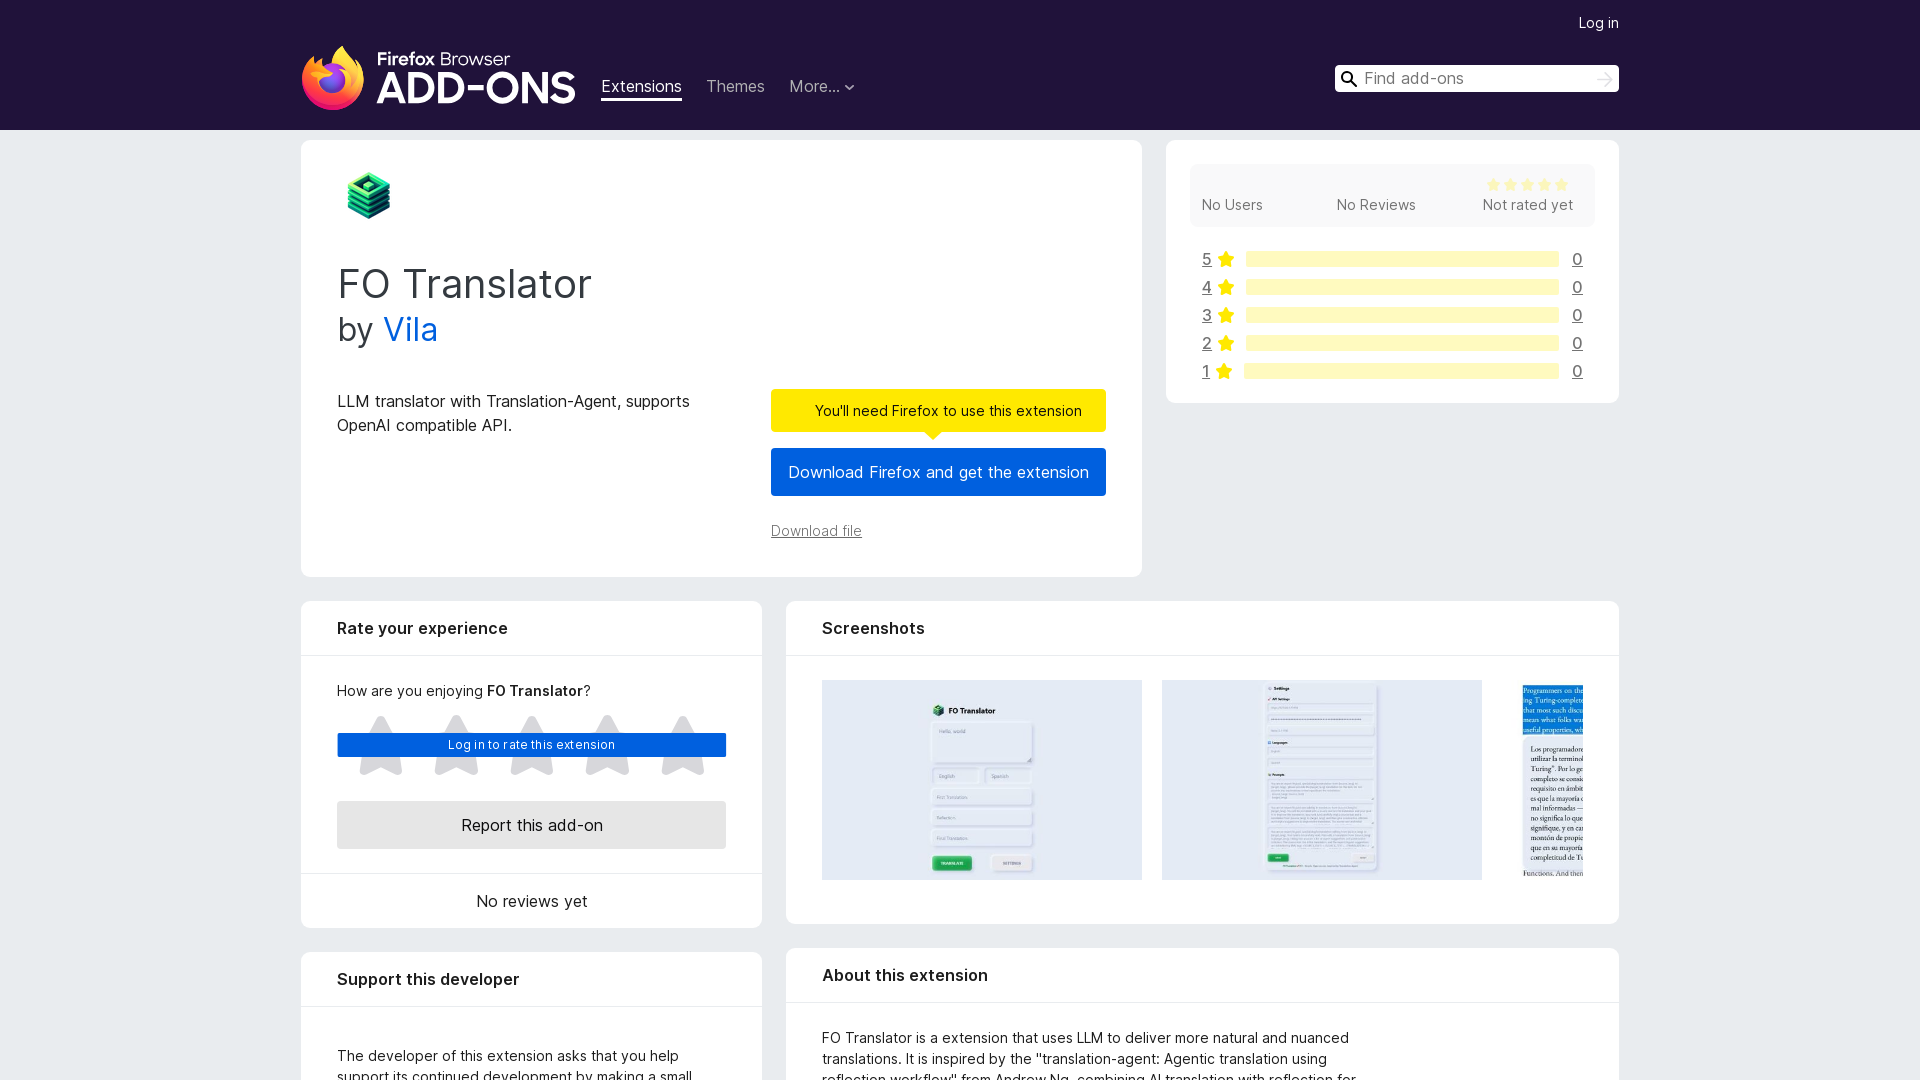1920x1080 pixels.
Task: Click the star icon in the 3-star row
Action: point(1226,315)
